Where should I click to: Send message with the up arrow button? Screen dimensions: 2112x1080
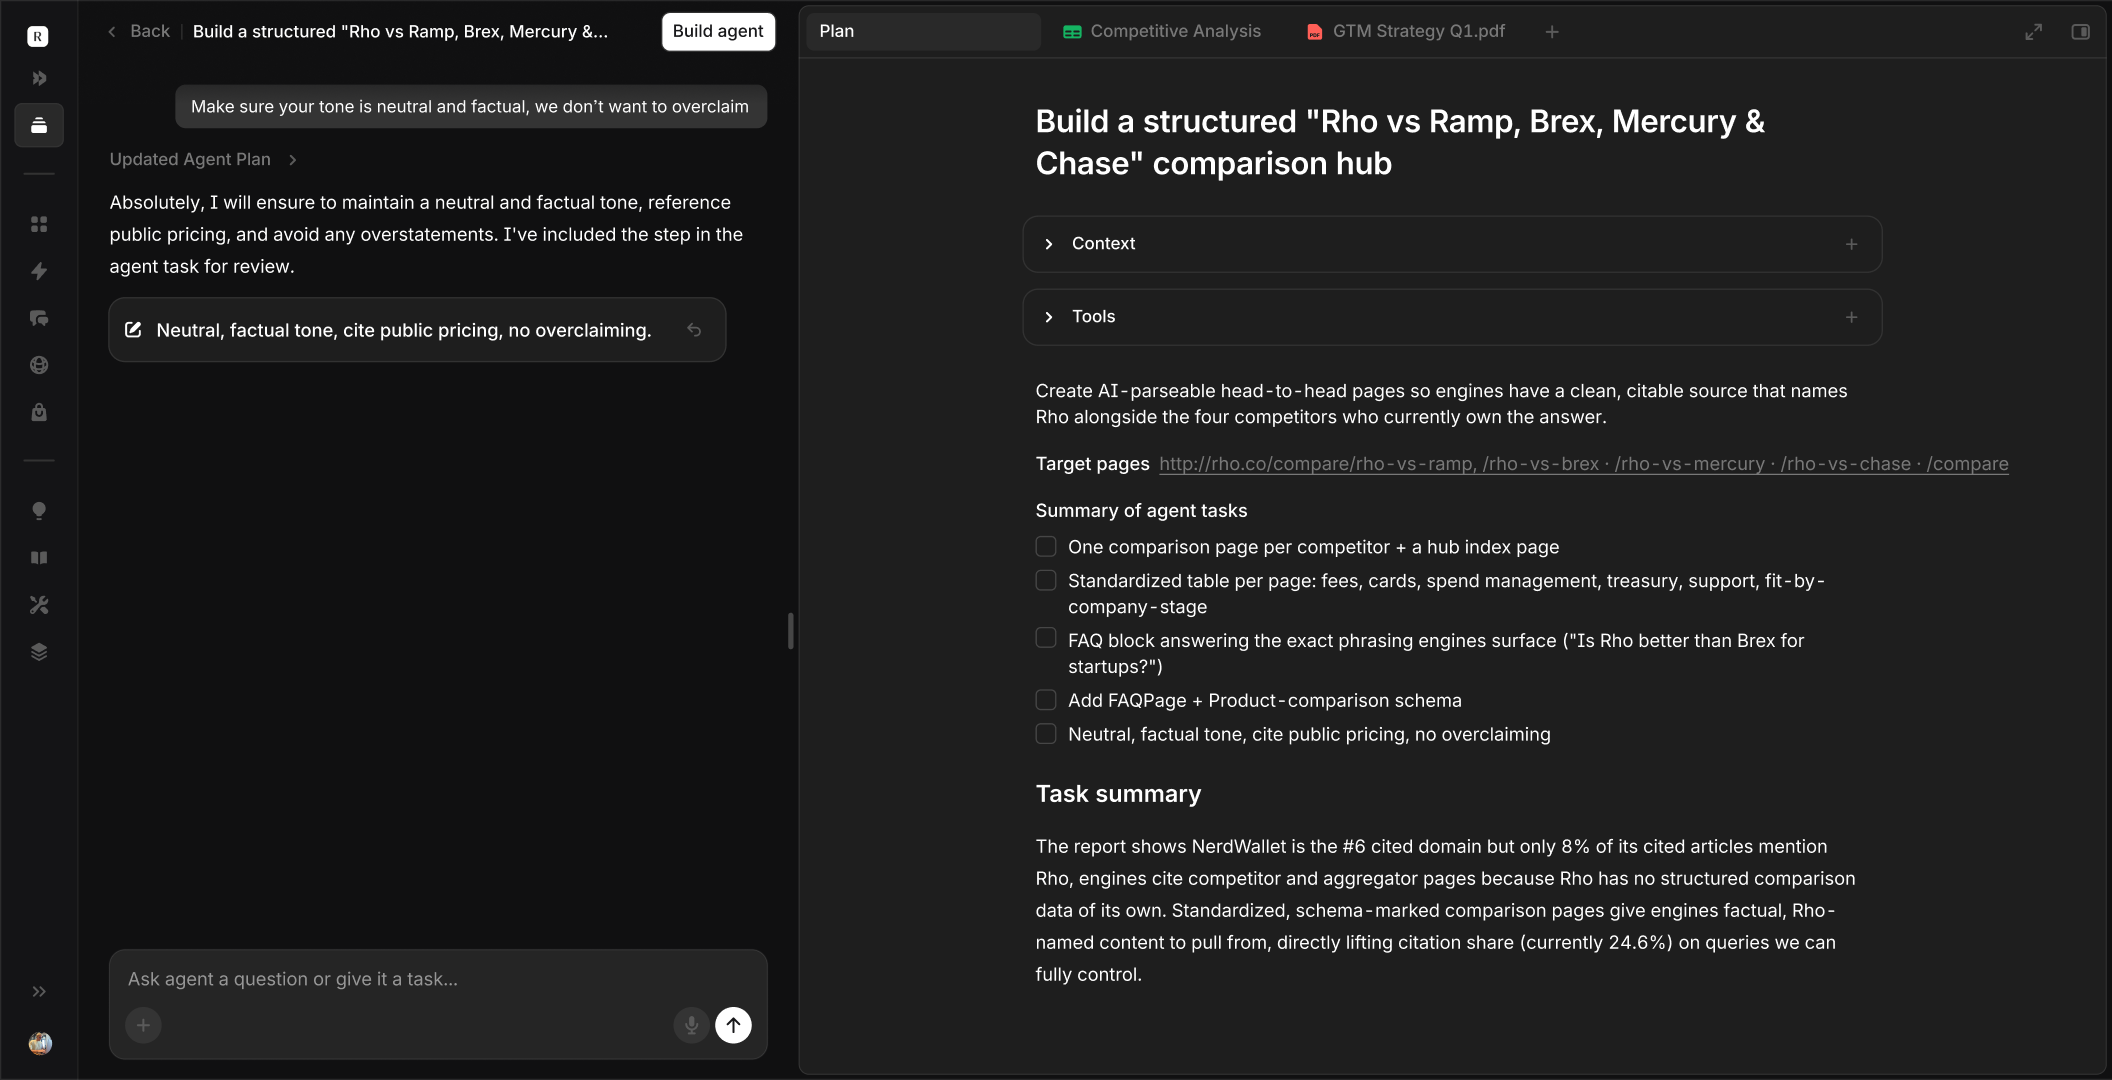click(733, 1025)
